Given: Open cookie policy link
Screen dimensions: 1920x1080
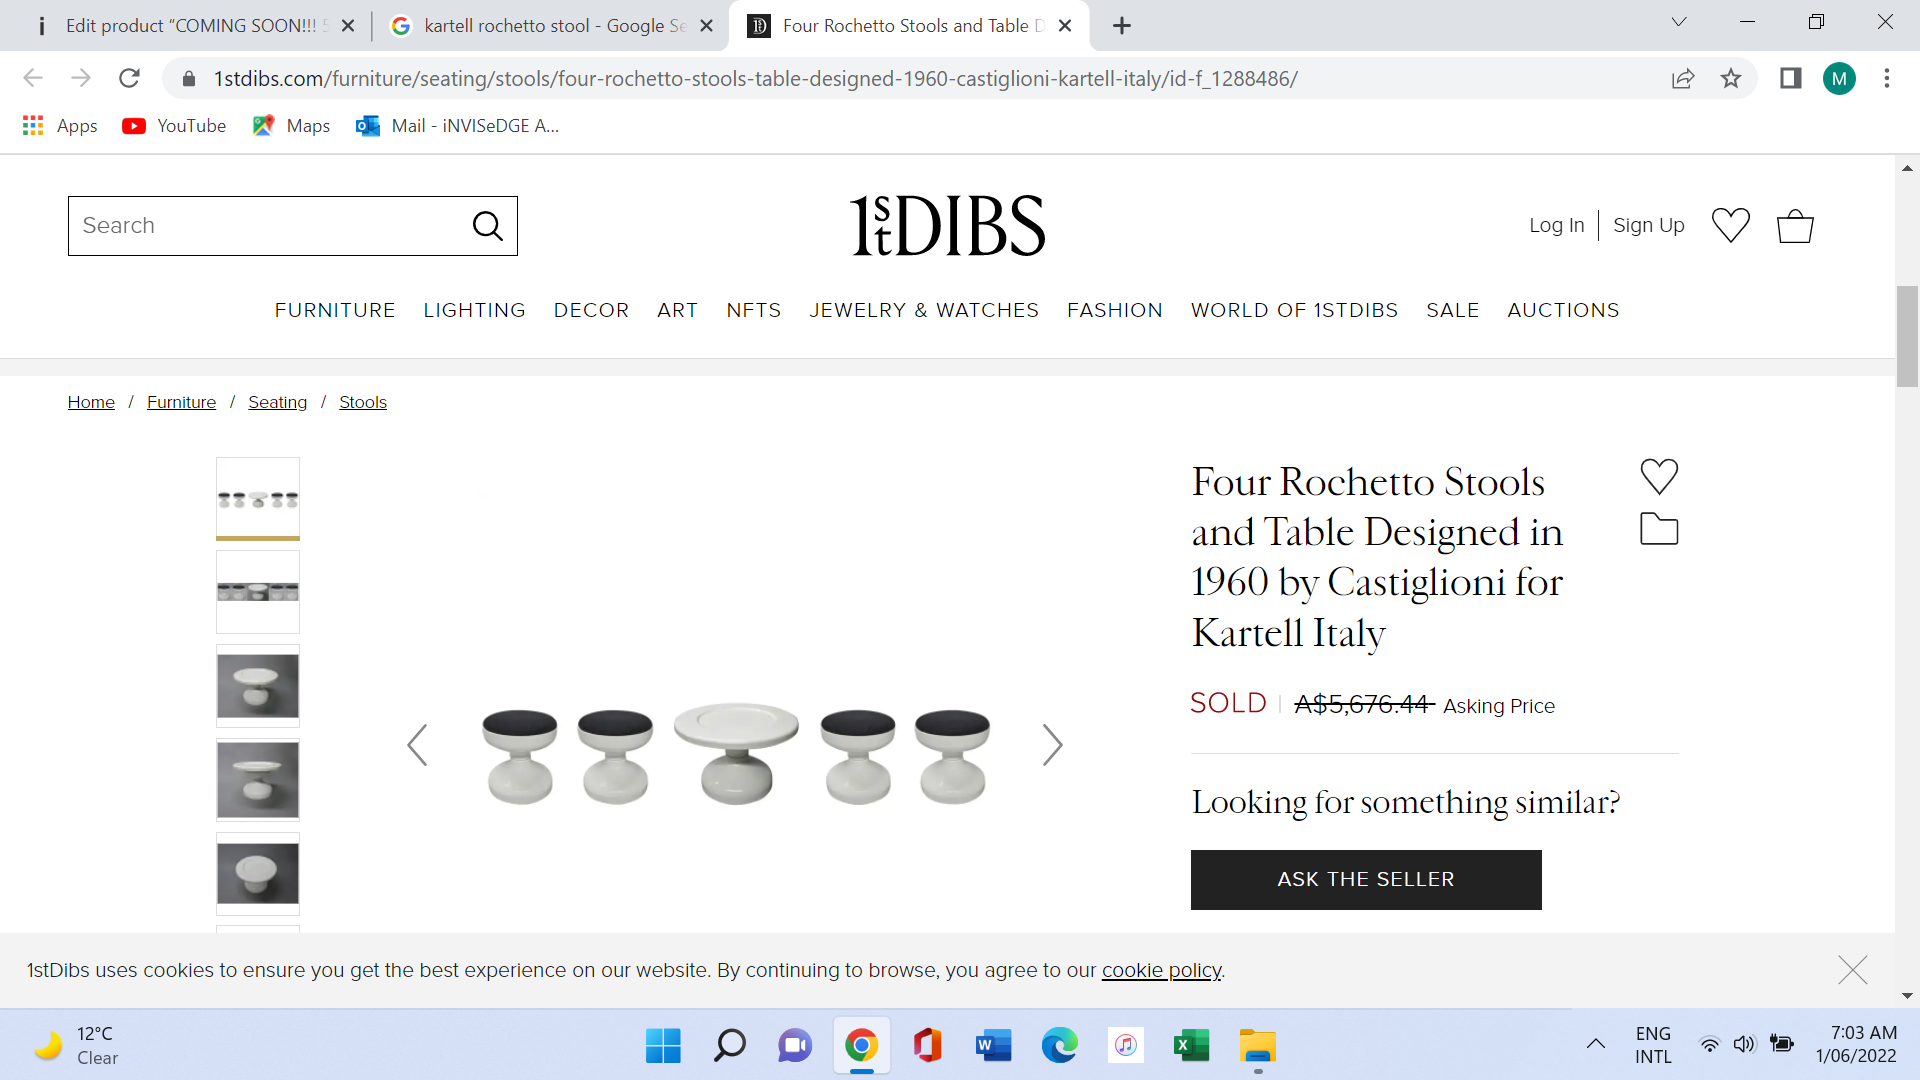Looking at the screenshot, I should [1161, 970].
